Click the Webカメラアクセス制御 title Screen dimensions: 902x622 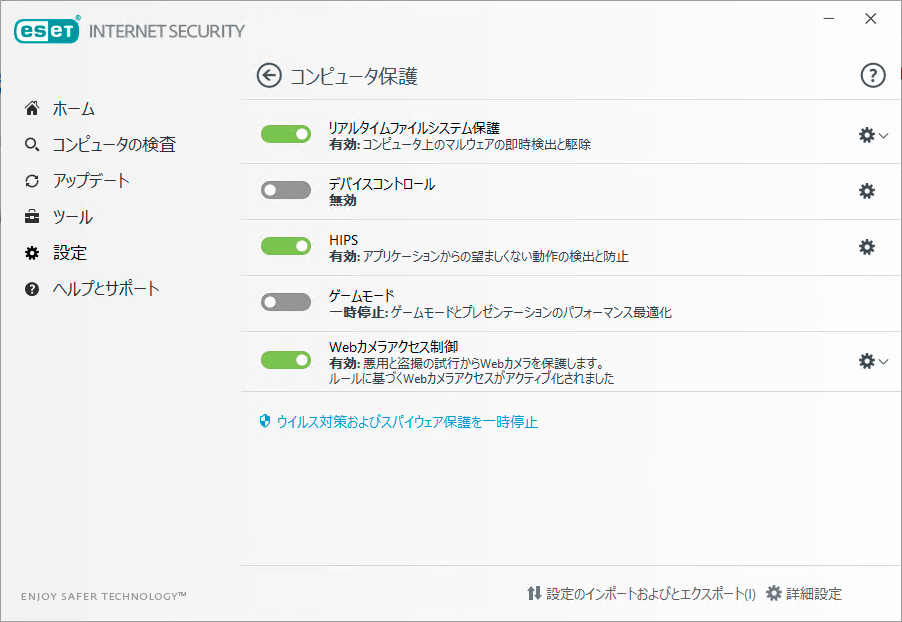click(393, 347)
